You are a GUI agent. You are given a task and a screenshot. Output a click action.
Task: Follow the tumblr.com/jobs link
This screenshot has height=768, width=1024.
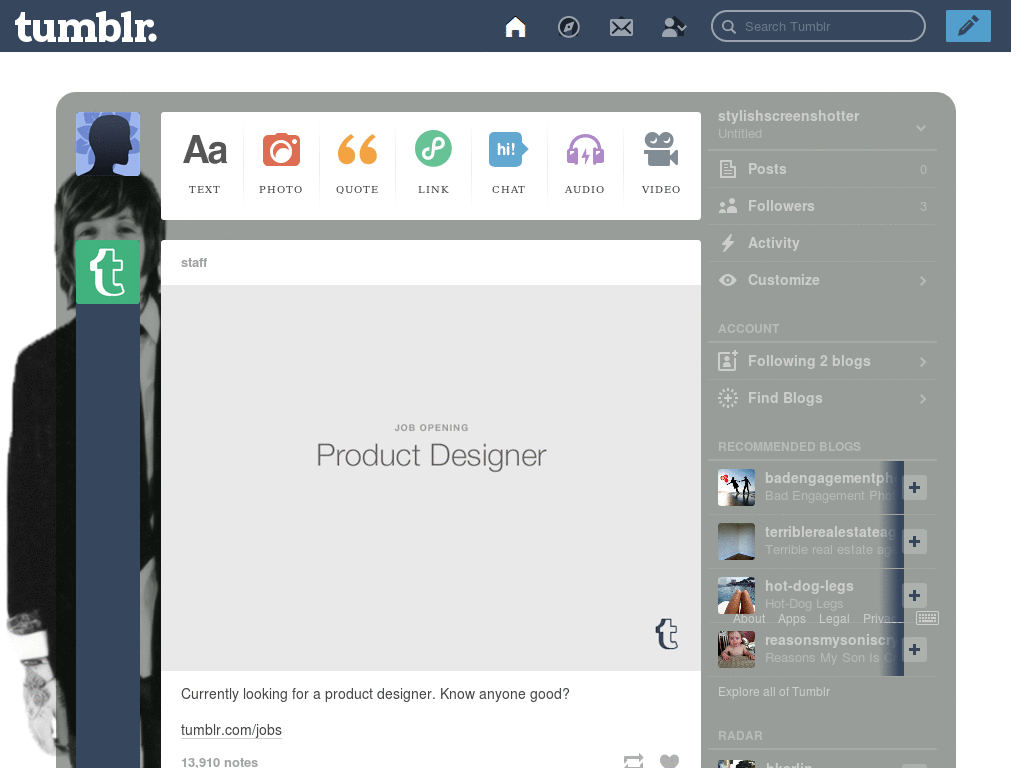coord(231,730)
